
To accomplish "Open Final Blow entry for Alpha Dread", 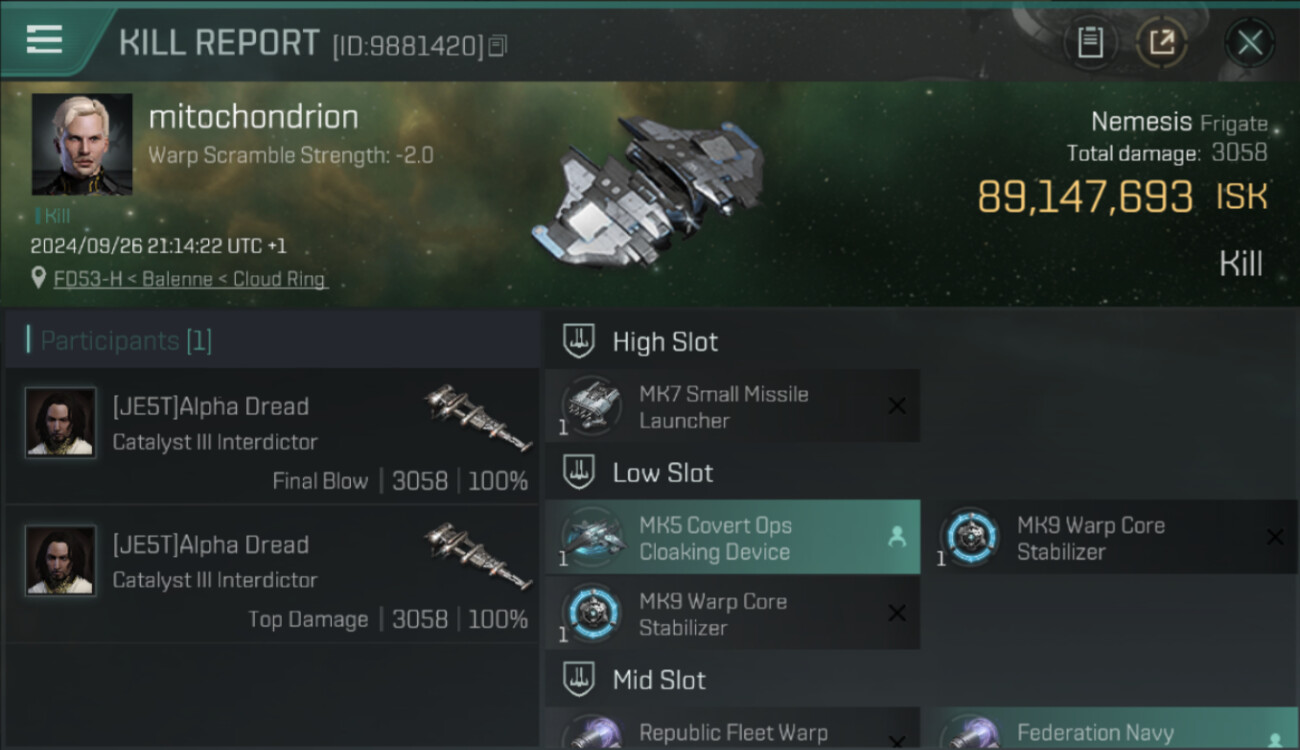I will [272, 436].
